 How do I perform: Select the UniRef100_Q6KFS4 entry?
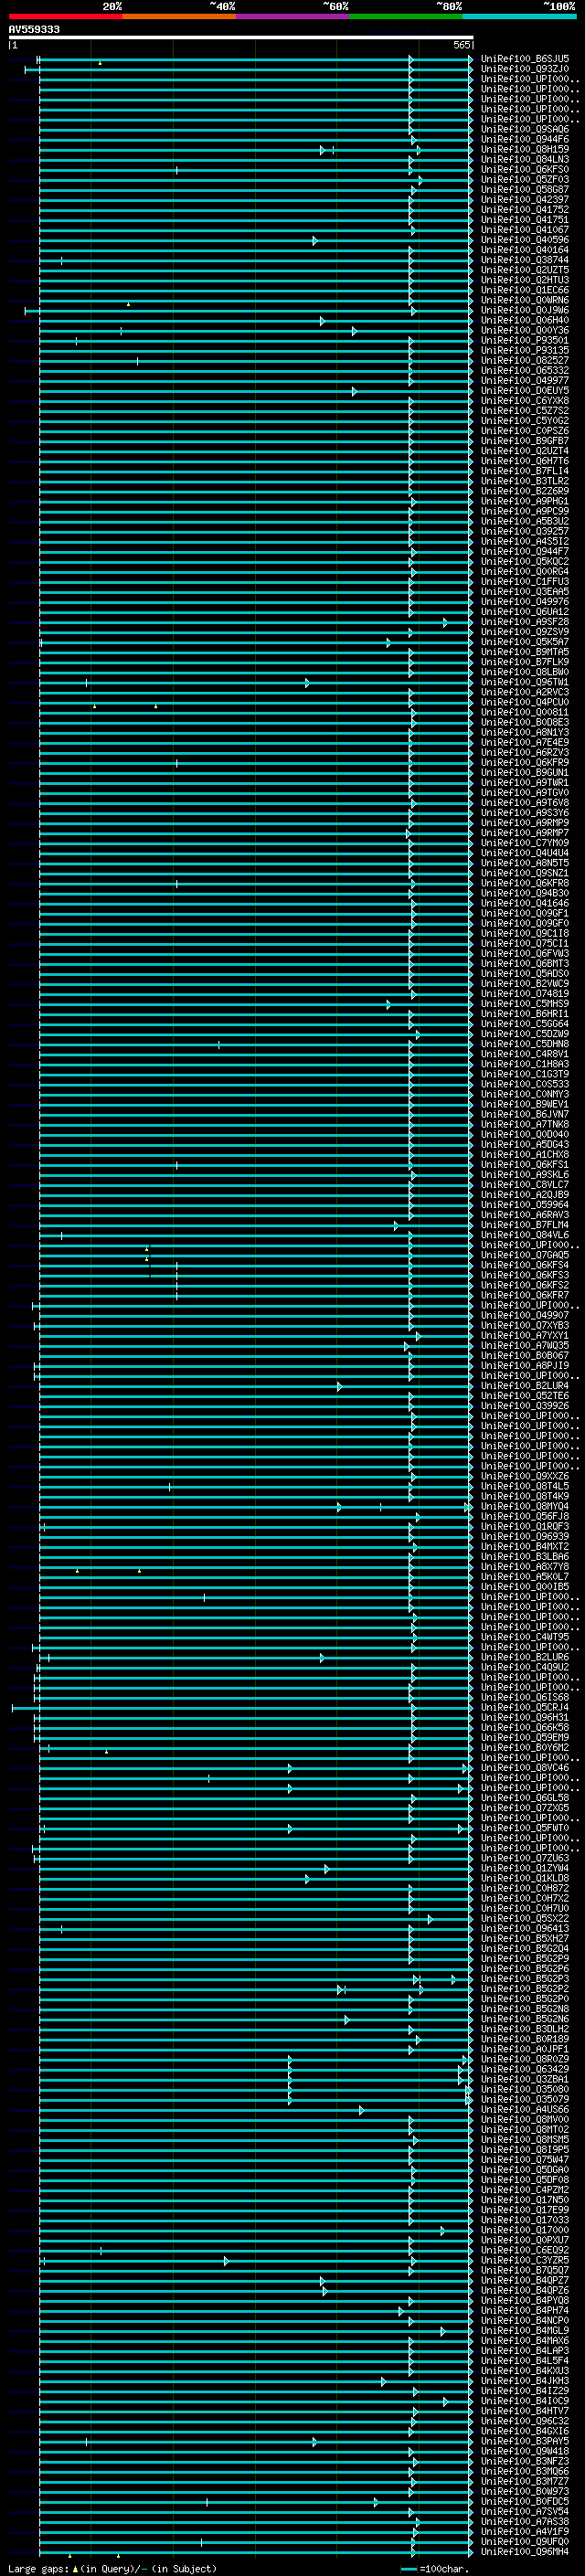click(x=525, y=1264)
